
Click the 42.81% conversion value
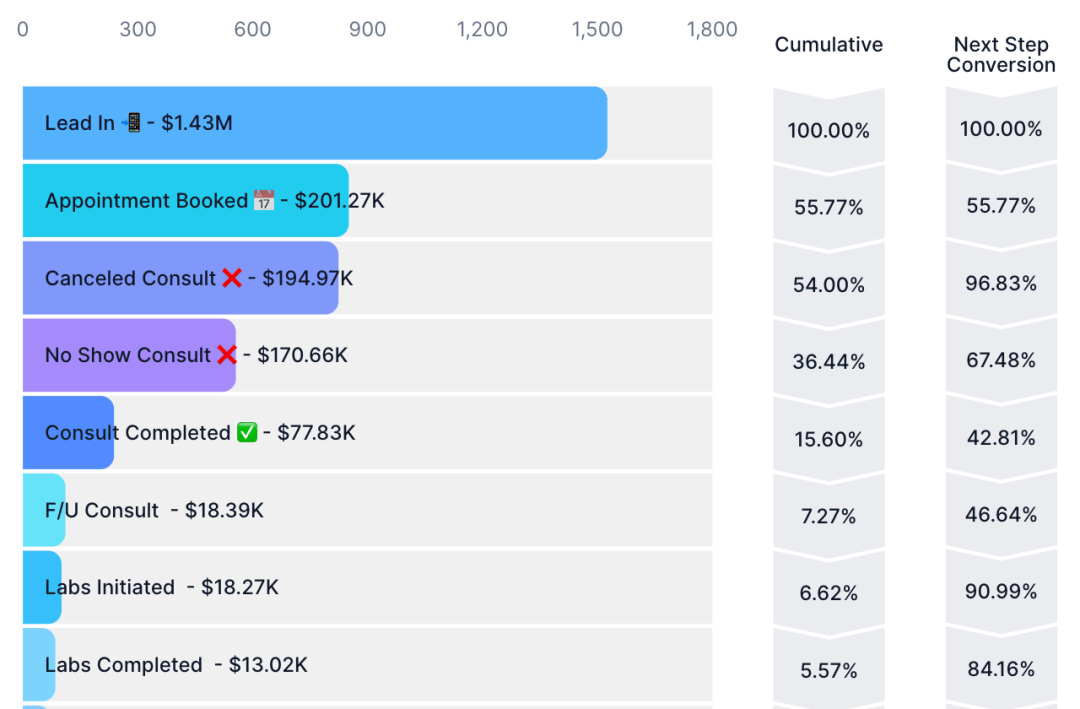pos(1001,438)
